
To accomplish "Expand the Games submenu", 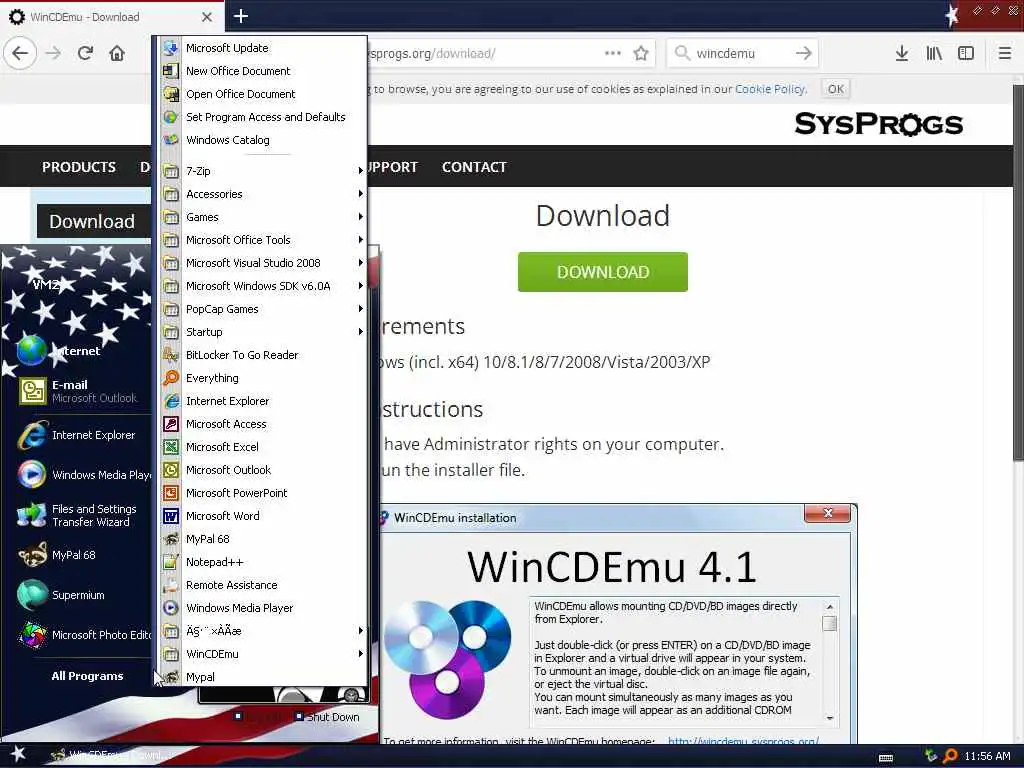I will pos(264,217).
